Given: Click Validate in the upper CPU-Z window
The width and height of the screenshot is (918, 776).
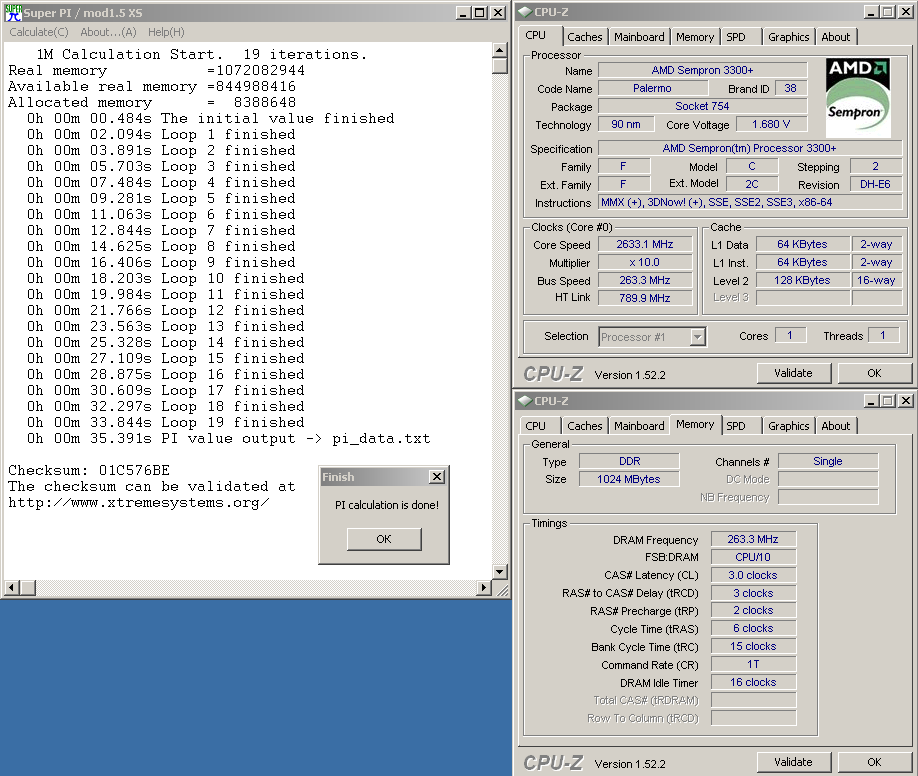Looking at the screenshot, I should click(793, 373).
